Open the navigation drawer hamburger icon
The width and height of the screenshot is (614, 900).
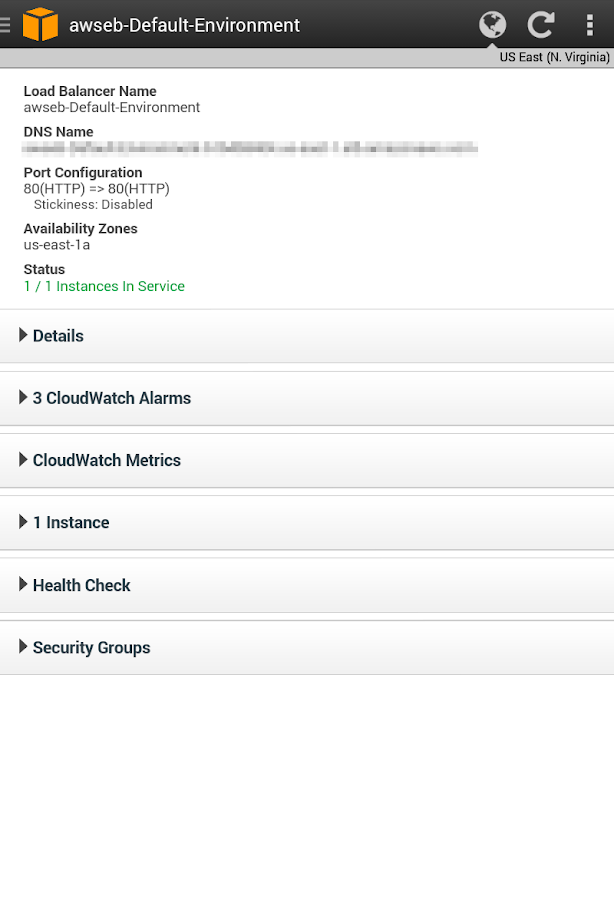(6, 24)
